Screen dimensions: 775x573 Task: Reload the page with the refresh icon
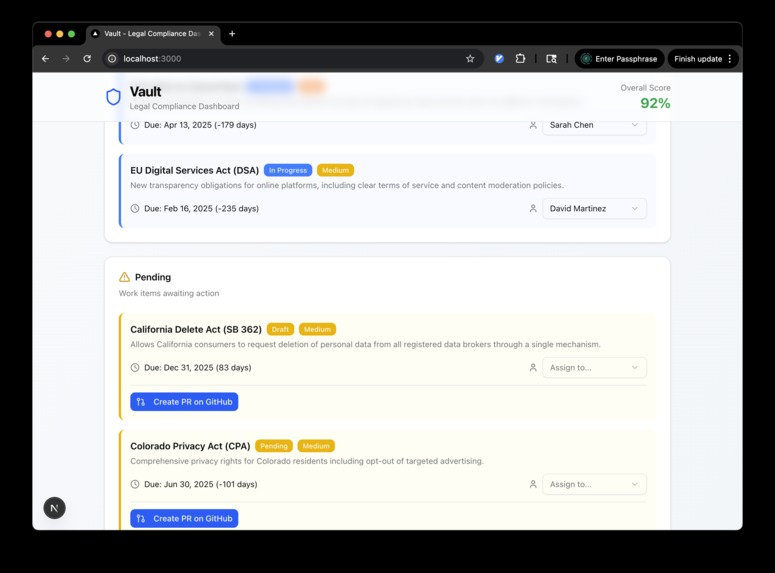(87, 59)
